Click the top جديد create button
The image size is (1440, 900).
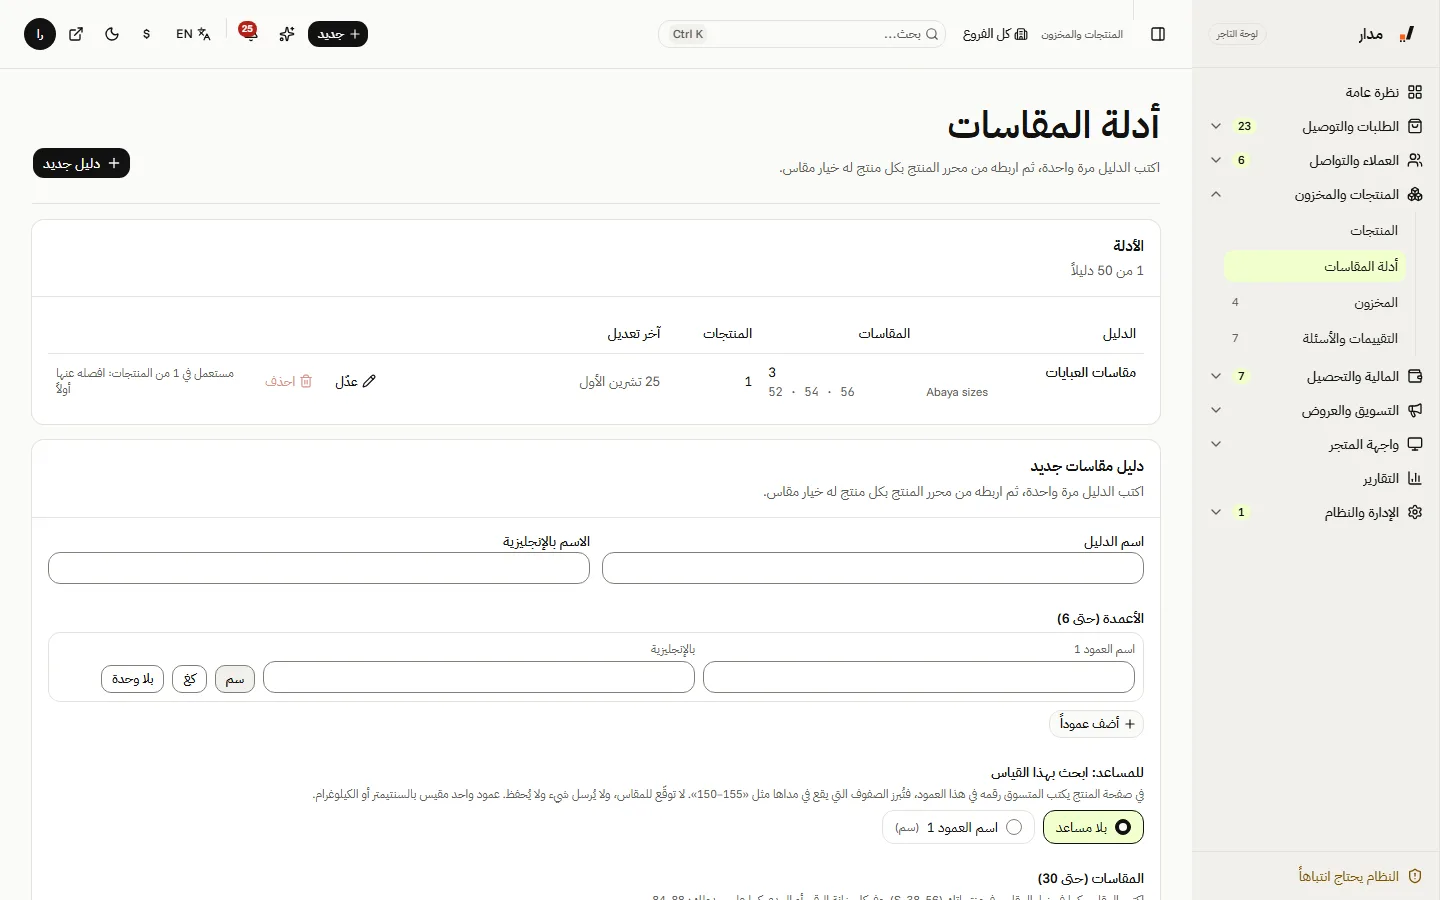[338, 34]
